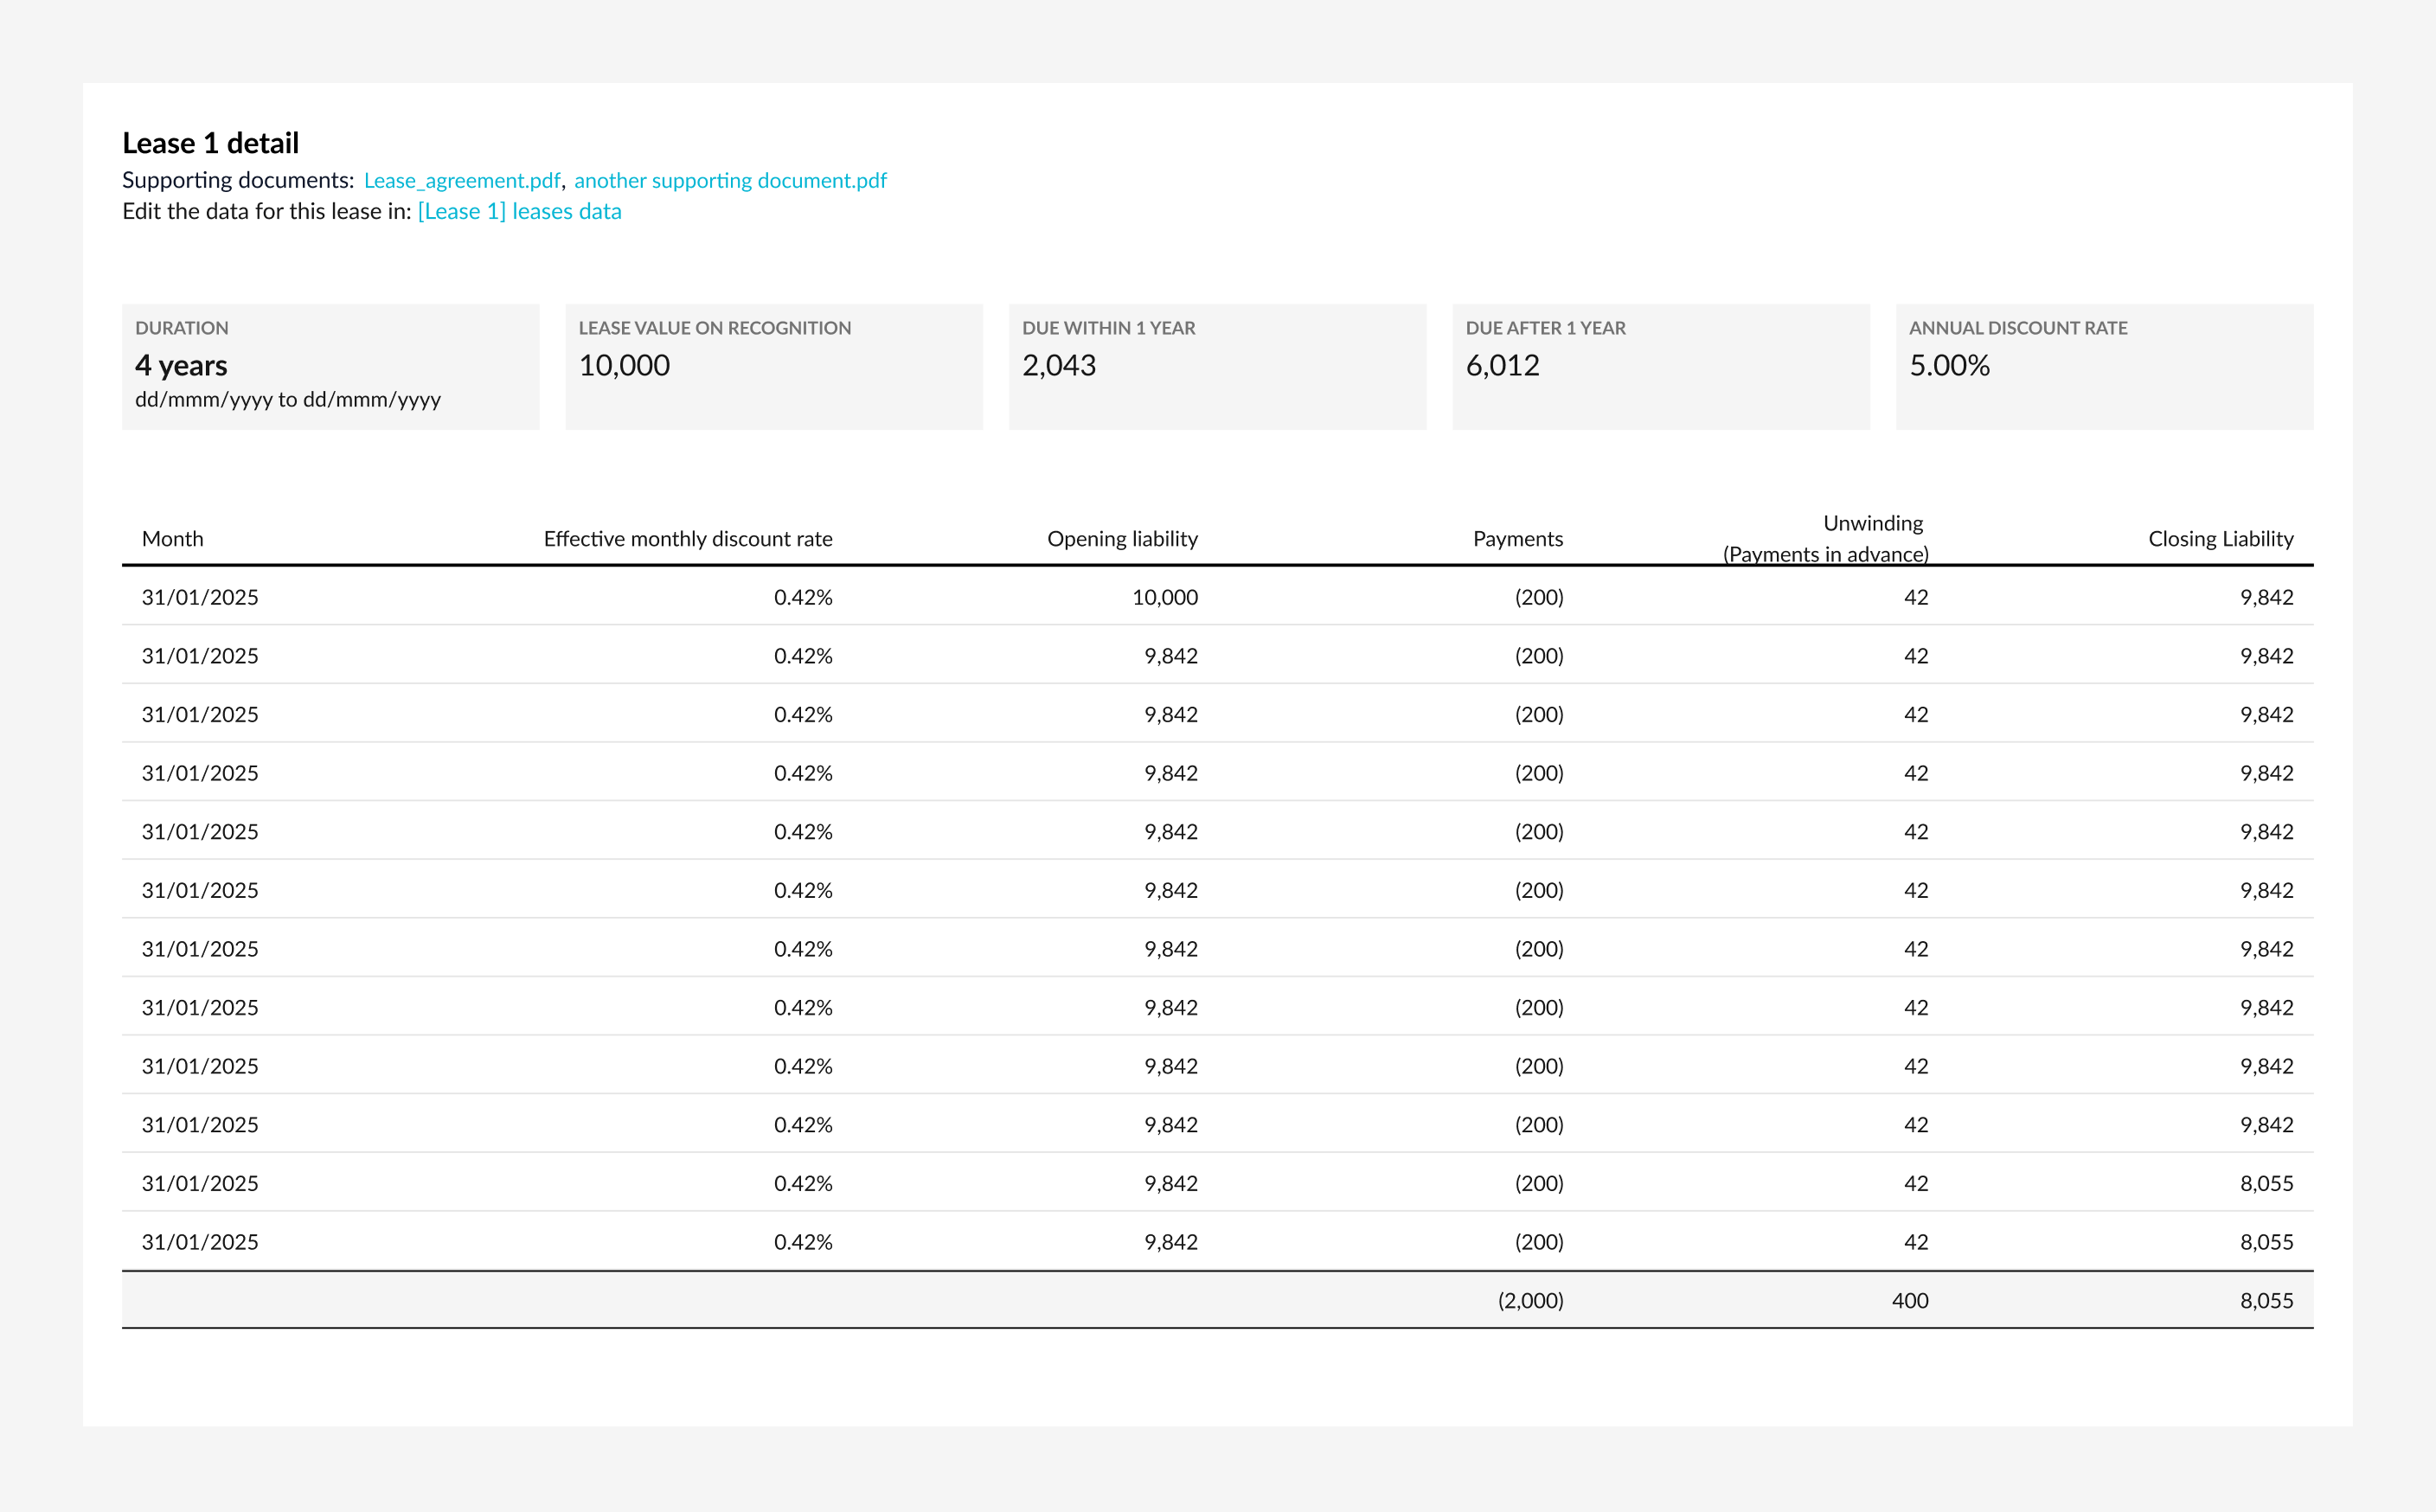Screen dimensions: 2436x1512
Task: Select the Due After 1 Year card
Action: click(1660, 366)
